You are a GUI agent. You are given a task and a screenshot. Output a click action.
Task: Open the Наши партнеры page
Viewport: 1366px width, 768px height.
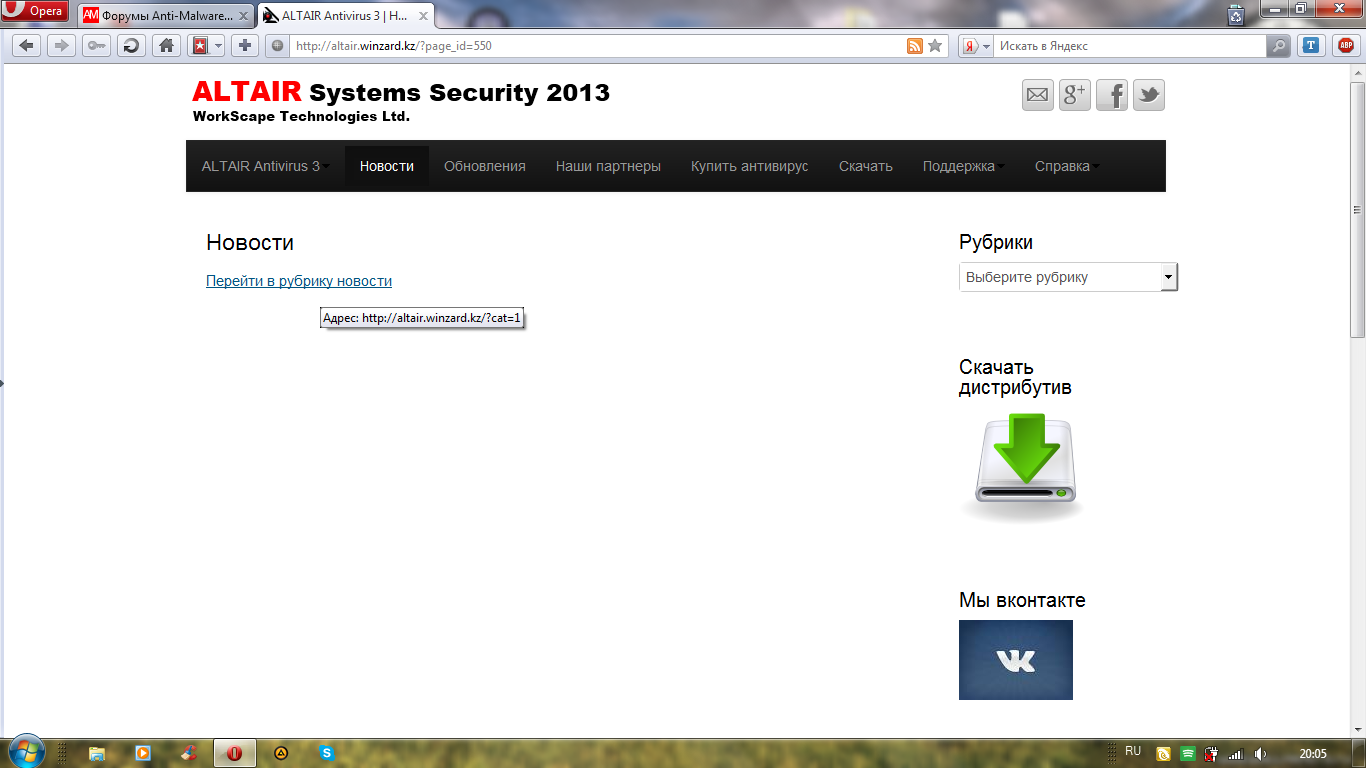coord(608,166)
